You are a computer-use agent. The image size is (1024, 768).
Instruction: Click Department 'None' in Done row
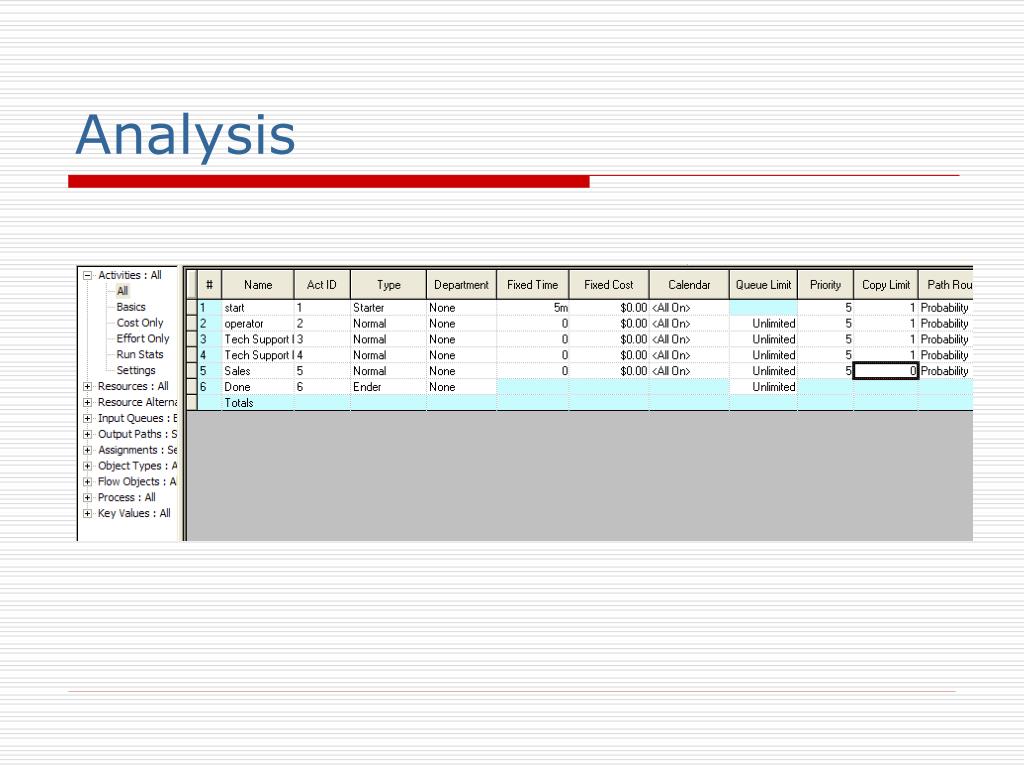[461, 387]
